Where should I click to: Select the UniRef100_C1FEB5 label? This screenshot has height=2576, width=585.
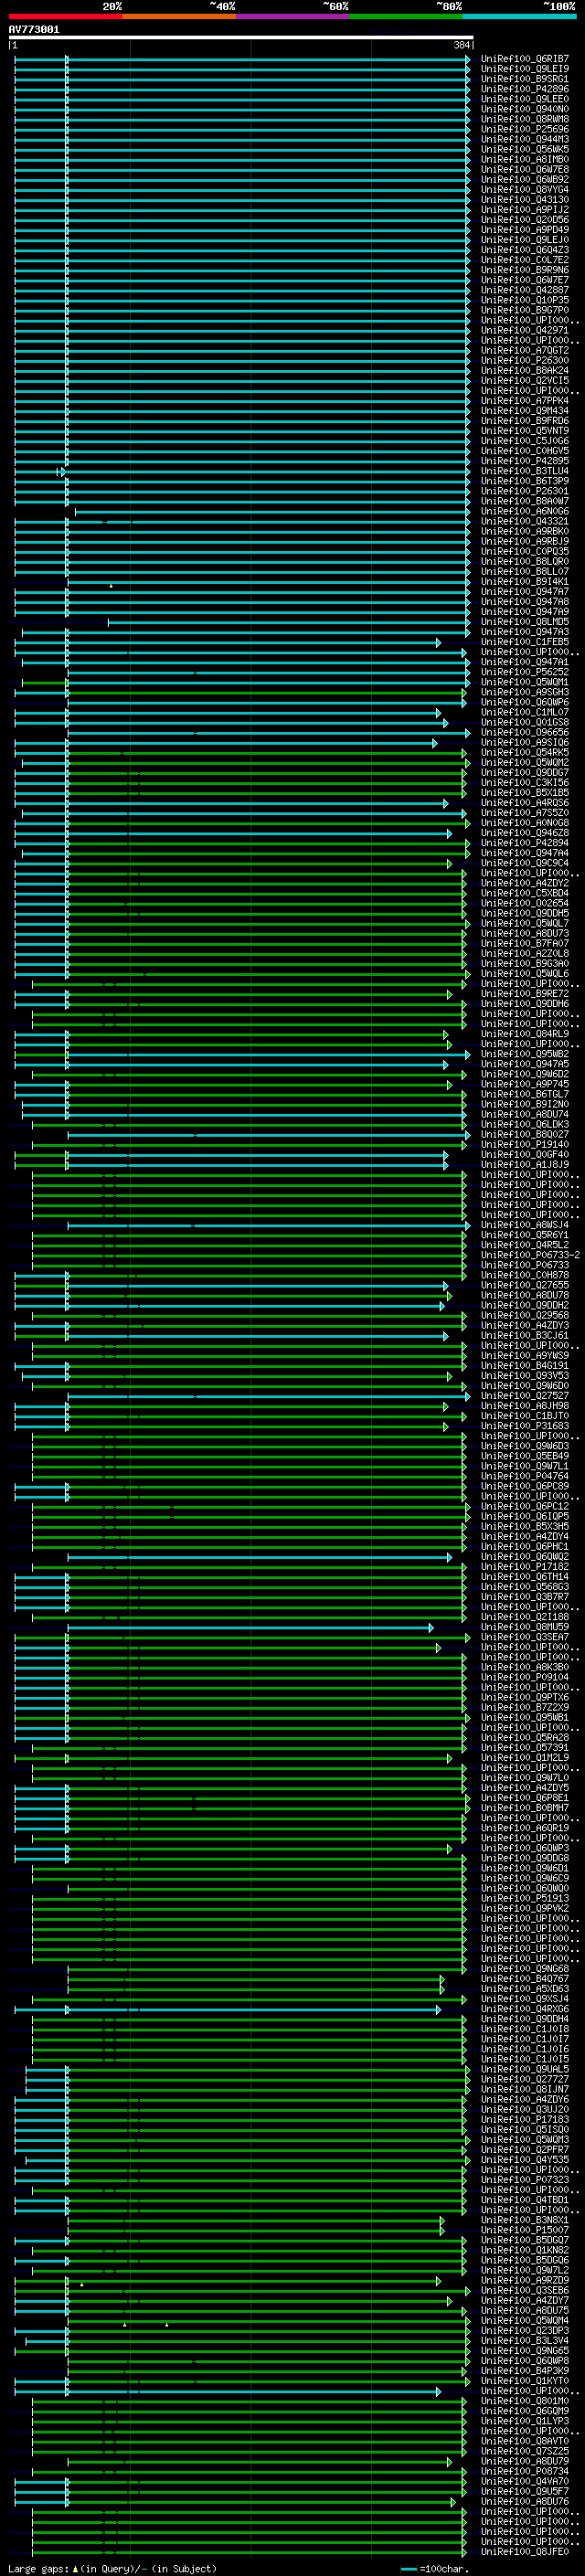[524, 642]
